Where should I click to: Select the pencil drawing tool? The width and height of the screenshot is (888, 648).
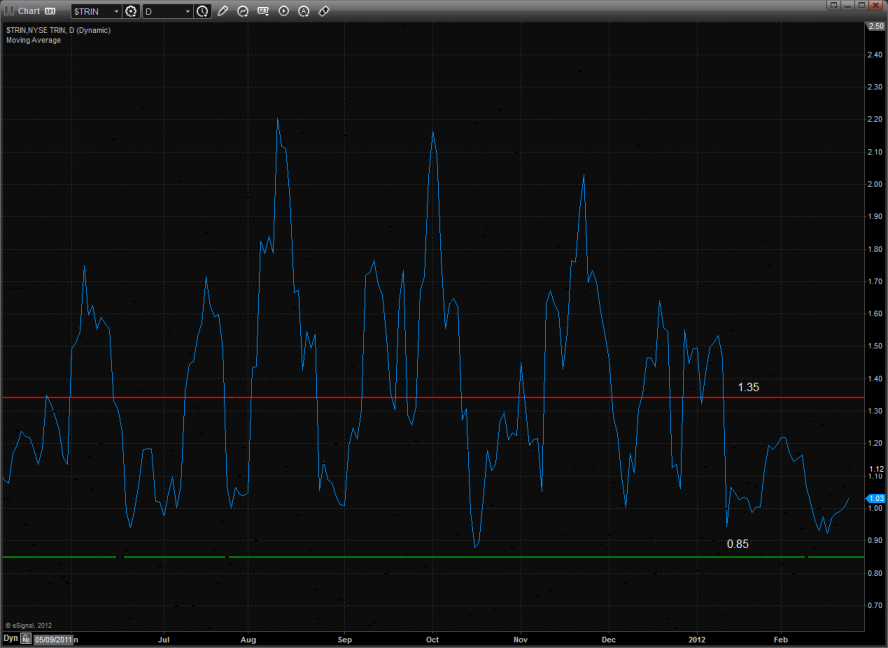[x=222, y=11]
